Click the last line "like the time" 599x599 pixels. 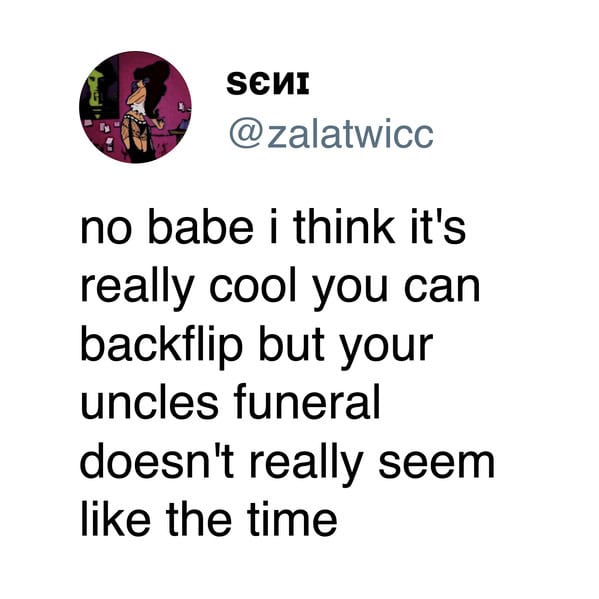coord(209,519)
